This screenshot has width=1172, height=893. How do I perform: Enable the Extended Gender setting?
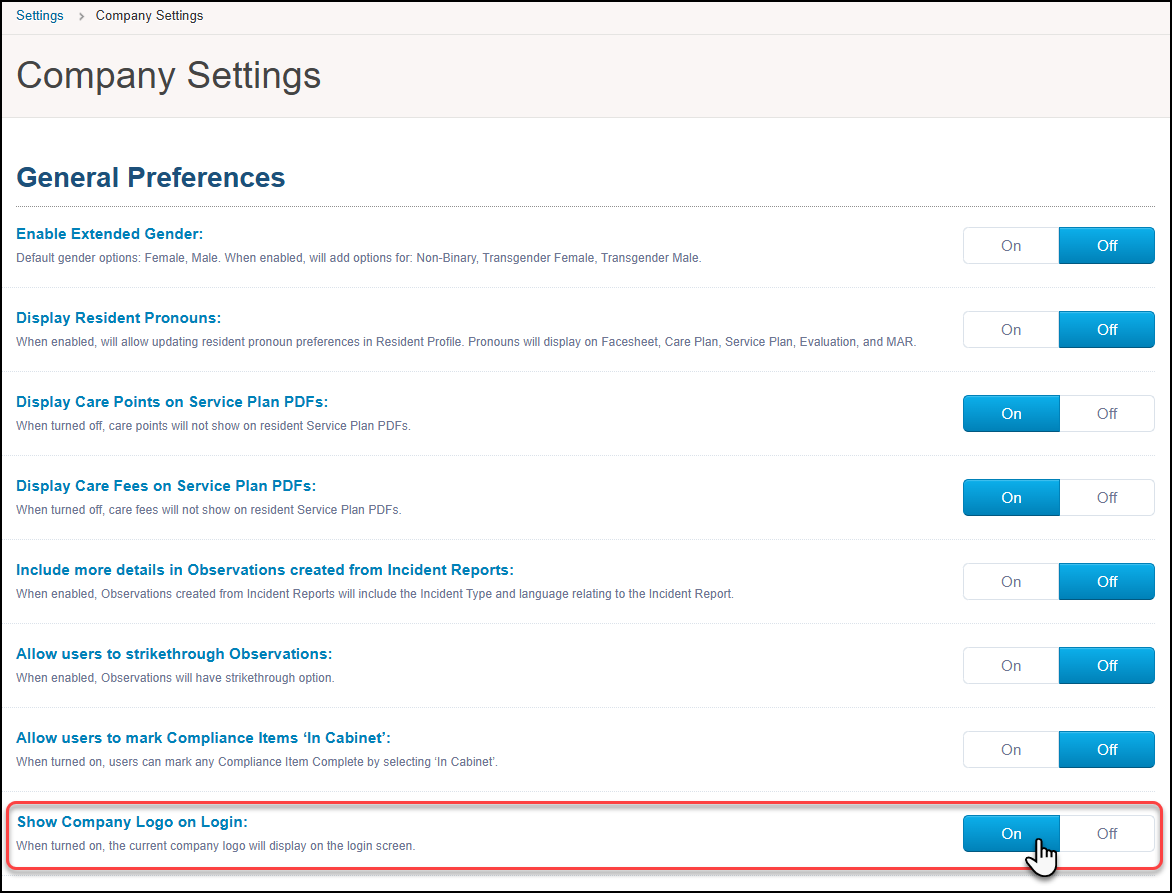point(1010,245)
